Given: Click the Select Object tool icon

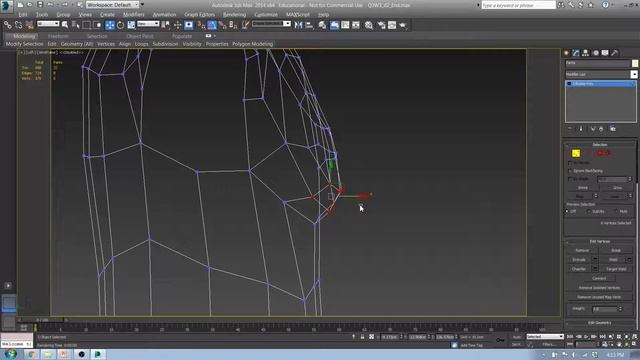Looking at the screenshot, I should point(65,25).
